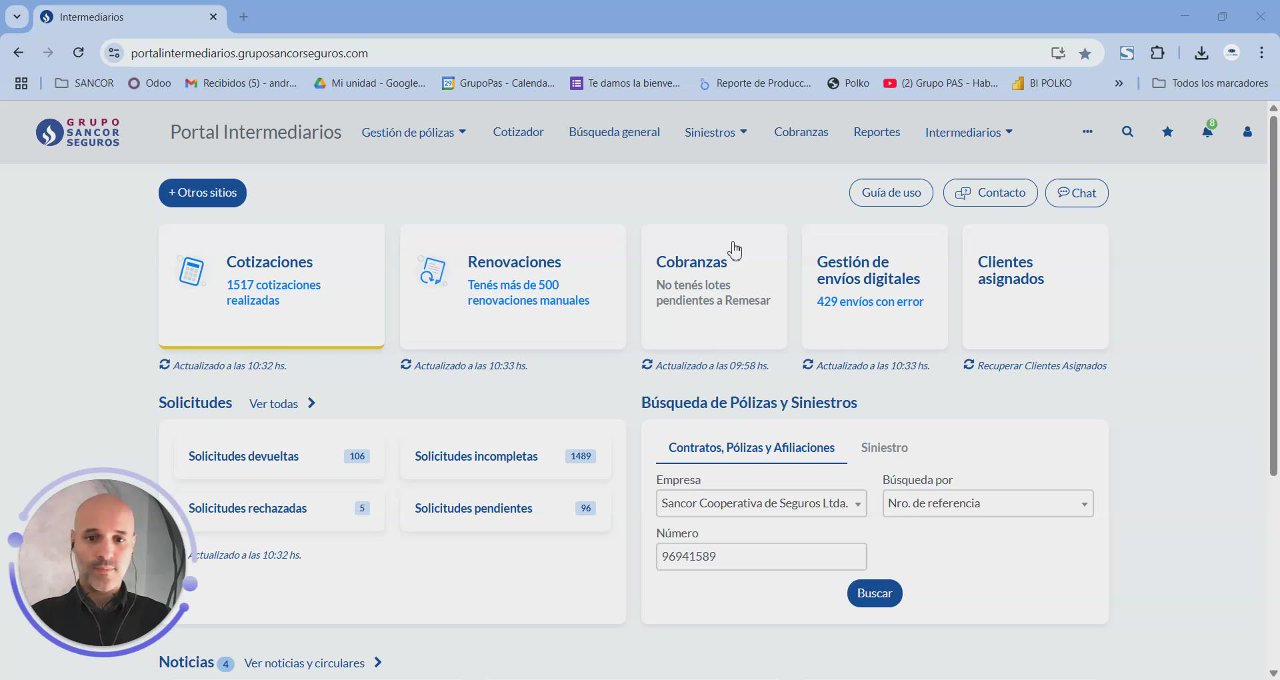Click install app icon in address bar

(x=1057, y=53)
